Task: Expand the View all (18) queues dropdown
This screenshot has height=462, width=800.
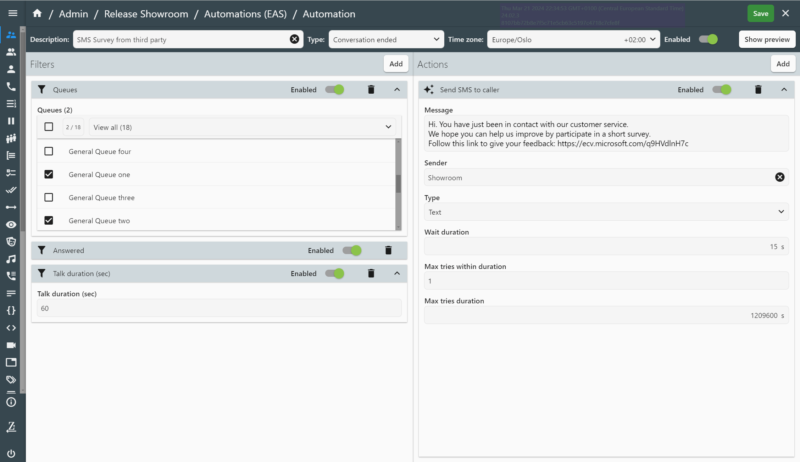Action: (388, 127)
